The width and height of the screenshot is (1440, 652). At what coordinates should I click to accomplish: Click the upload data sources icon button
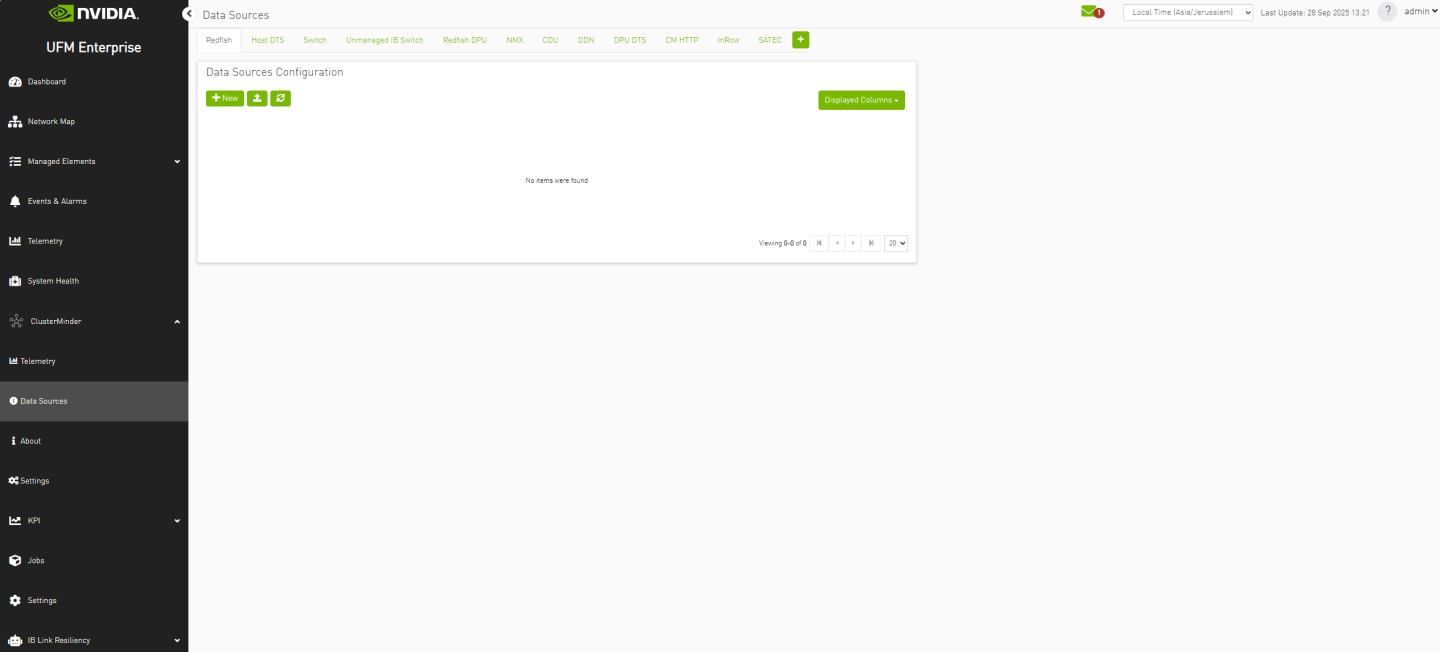pos(257,98)
